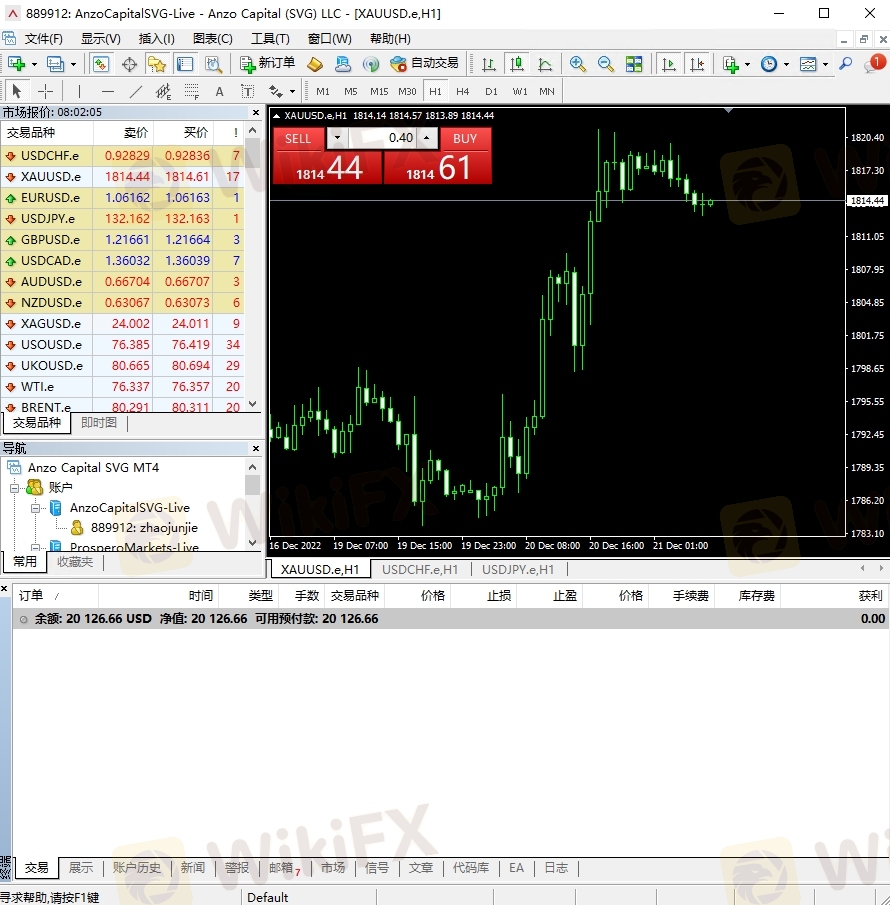Expand the periods dropdown arrow
Image resolution: width=890 pixels, height=905 pixels.
pos(786,64)
